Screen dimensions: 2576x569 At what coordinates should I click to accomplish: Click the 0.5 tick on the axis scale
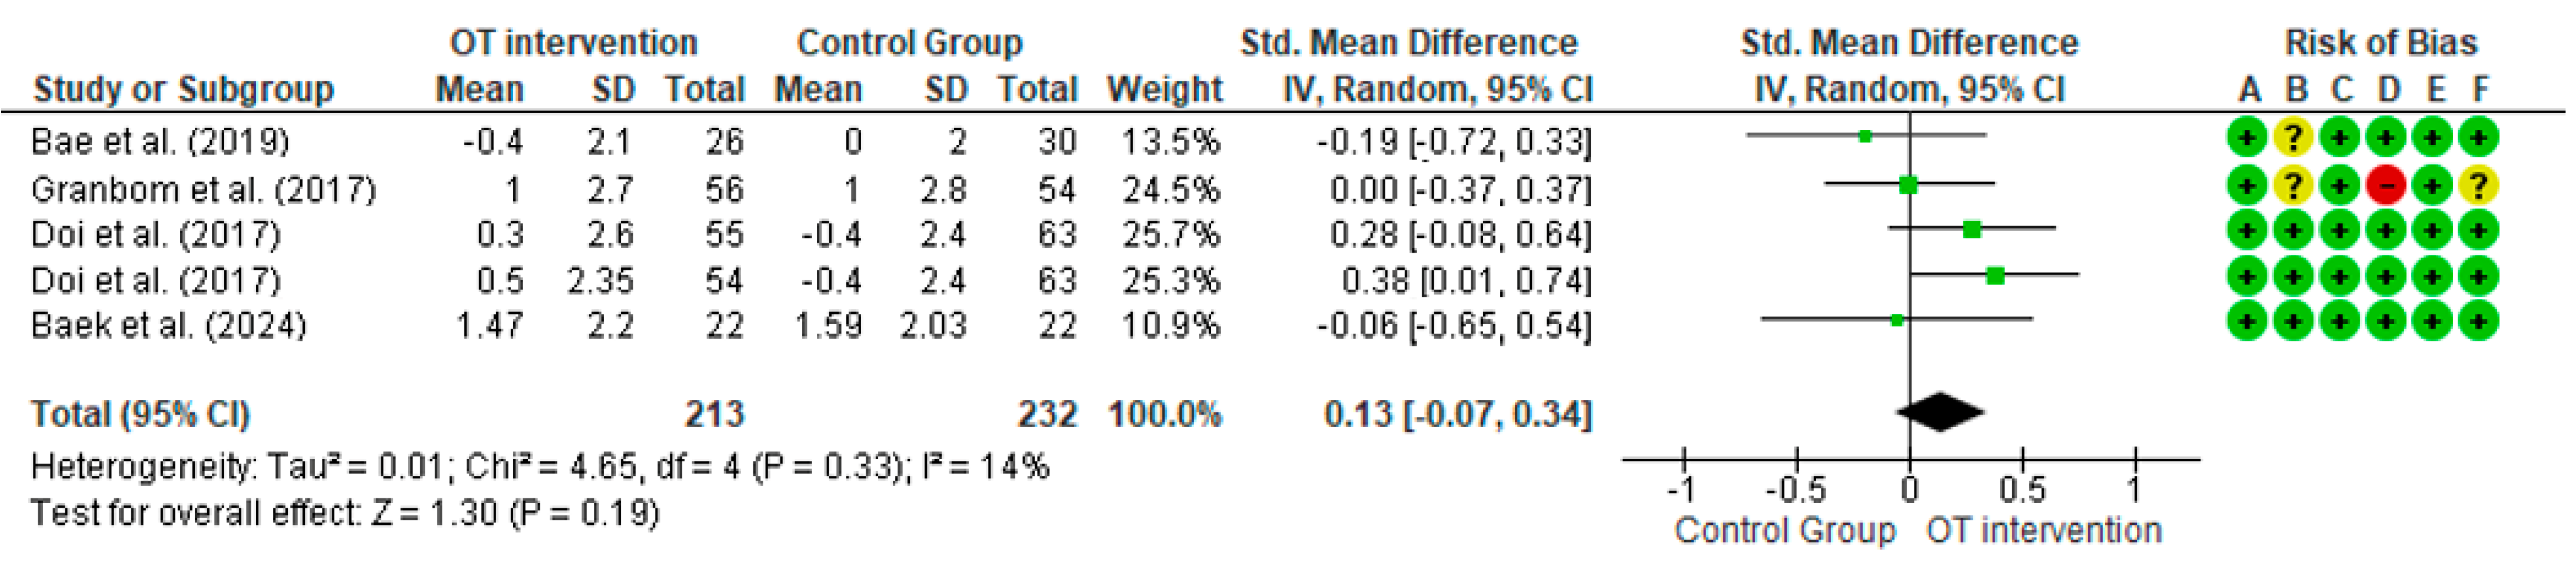(2022, 489)
